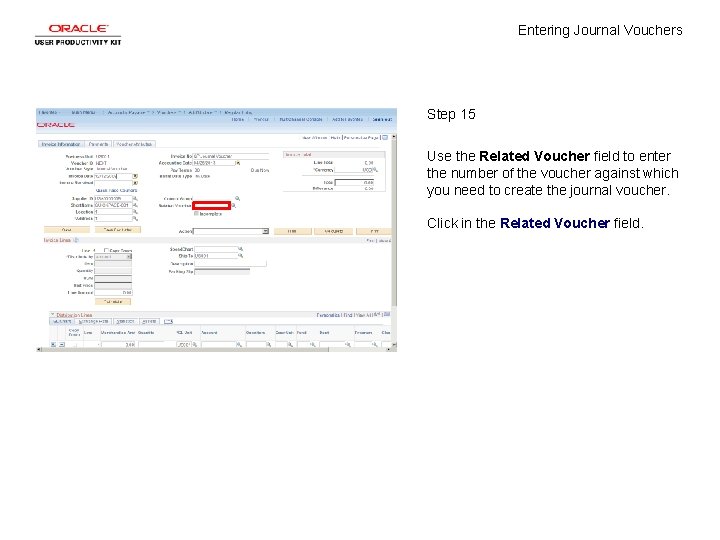Click Related Voucher lookup magnifier
Screen dimensions: 720x540
coord(234,206)
